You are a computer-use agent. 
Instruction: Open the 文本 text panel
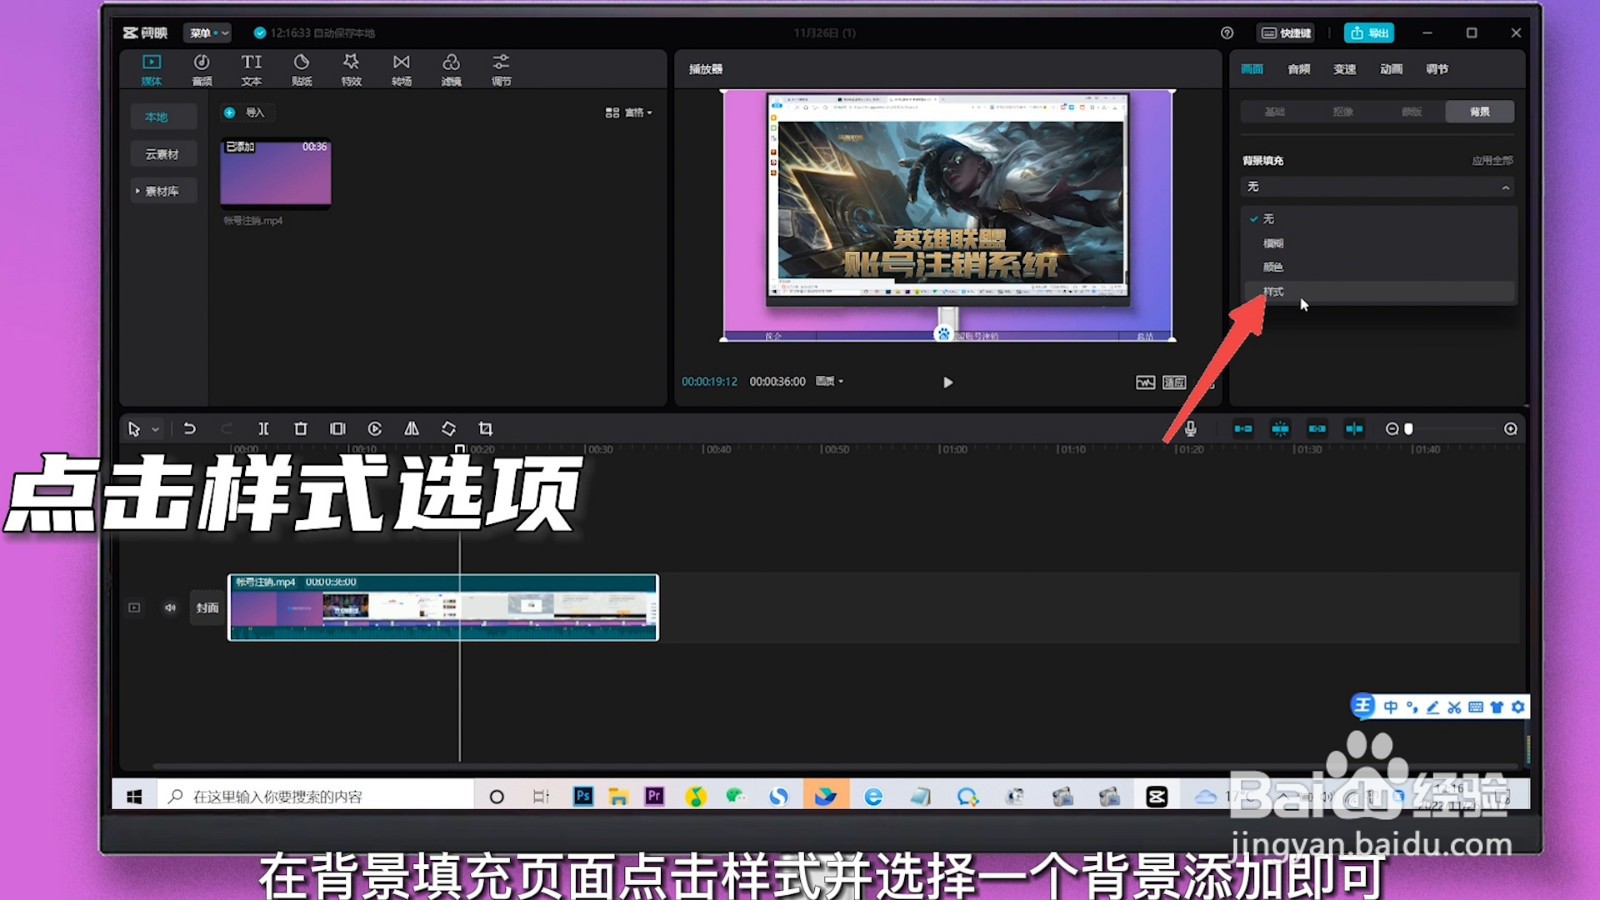click(251, 69)
